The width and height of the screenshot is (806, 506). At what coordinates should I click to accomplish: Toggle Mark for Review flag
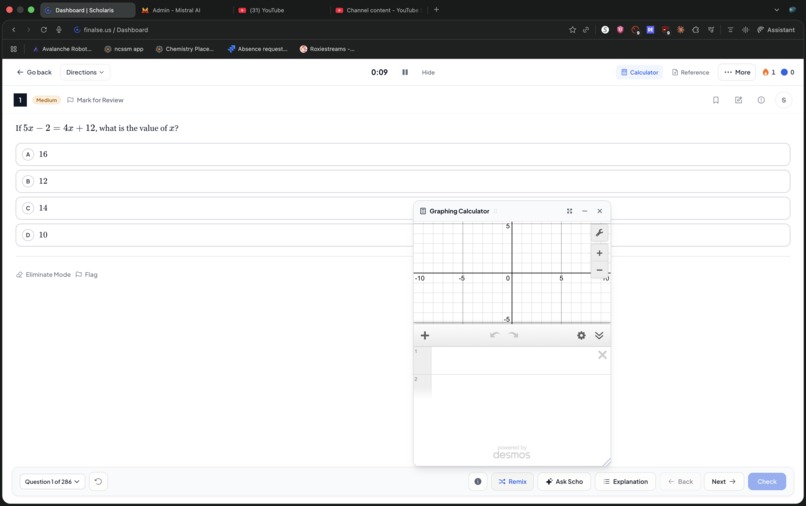[95, 100]
